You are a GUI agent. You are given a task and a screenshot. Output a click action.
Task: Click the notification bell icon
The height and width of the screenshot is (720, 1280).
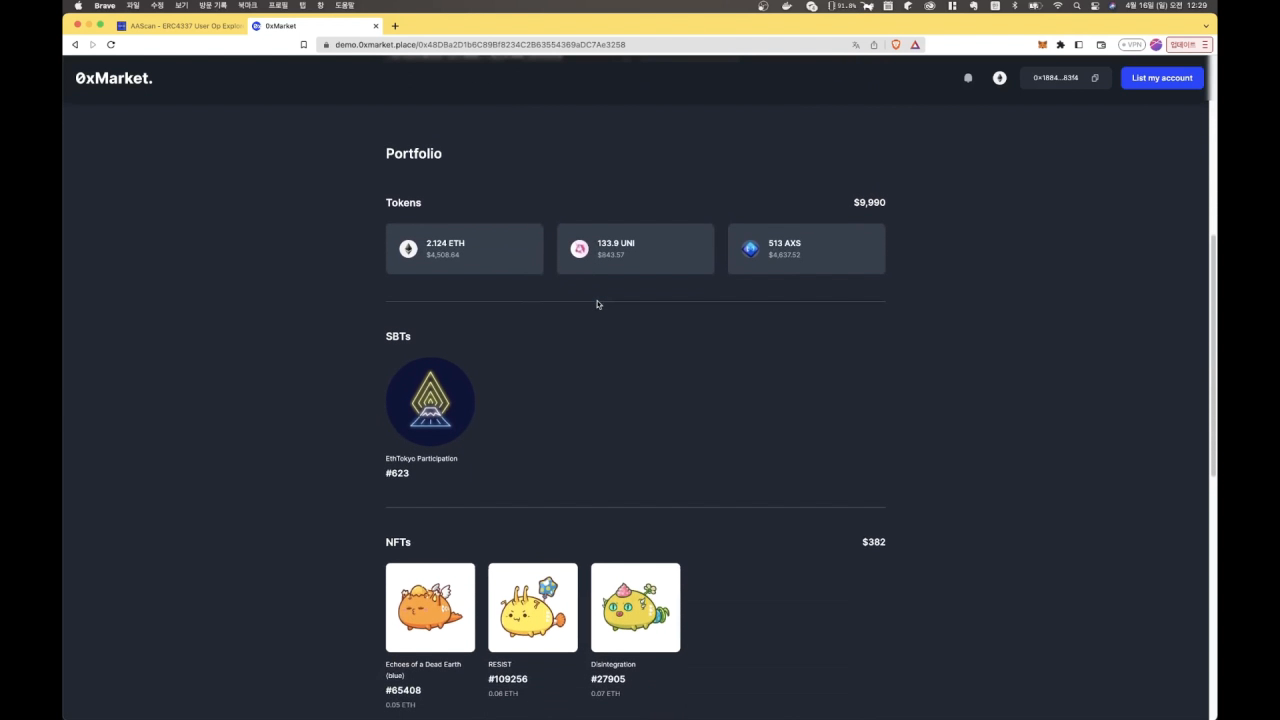968,78
